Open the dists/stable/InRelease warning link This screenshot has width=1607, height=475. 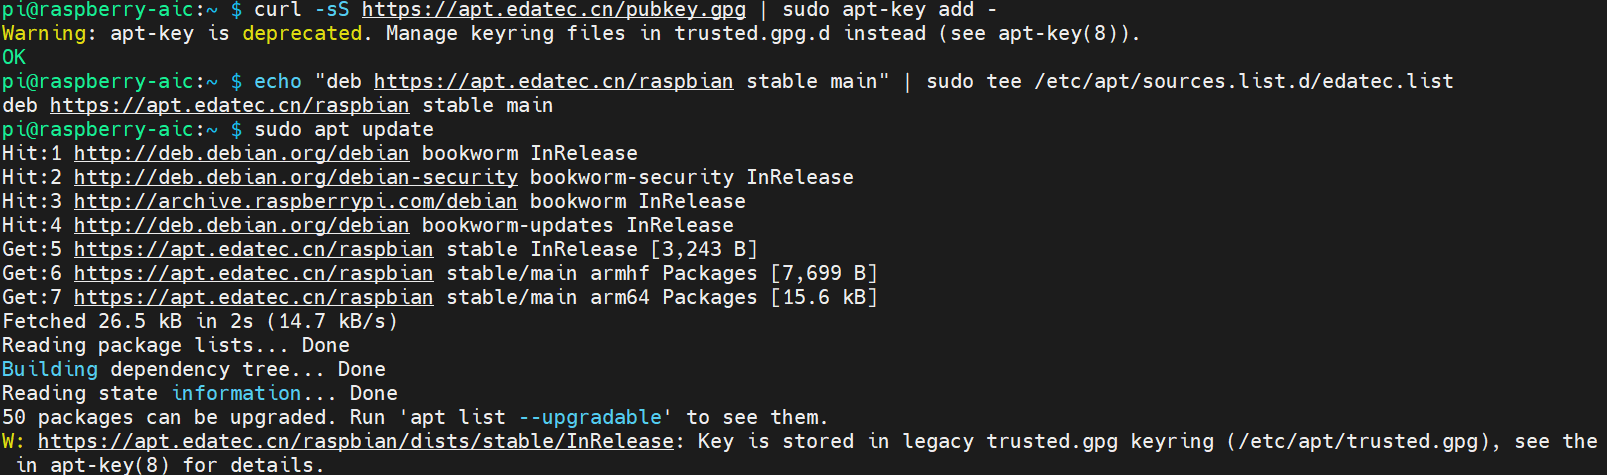pos(355,442)
